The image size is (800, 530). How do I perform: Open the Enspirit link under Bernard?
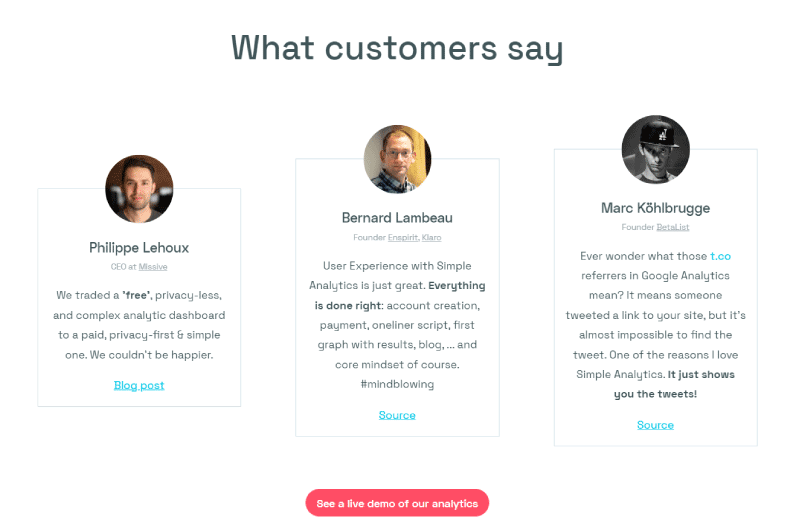point(403,238)
